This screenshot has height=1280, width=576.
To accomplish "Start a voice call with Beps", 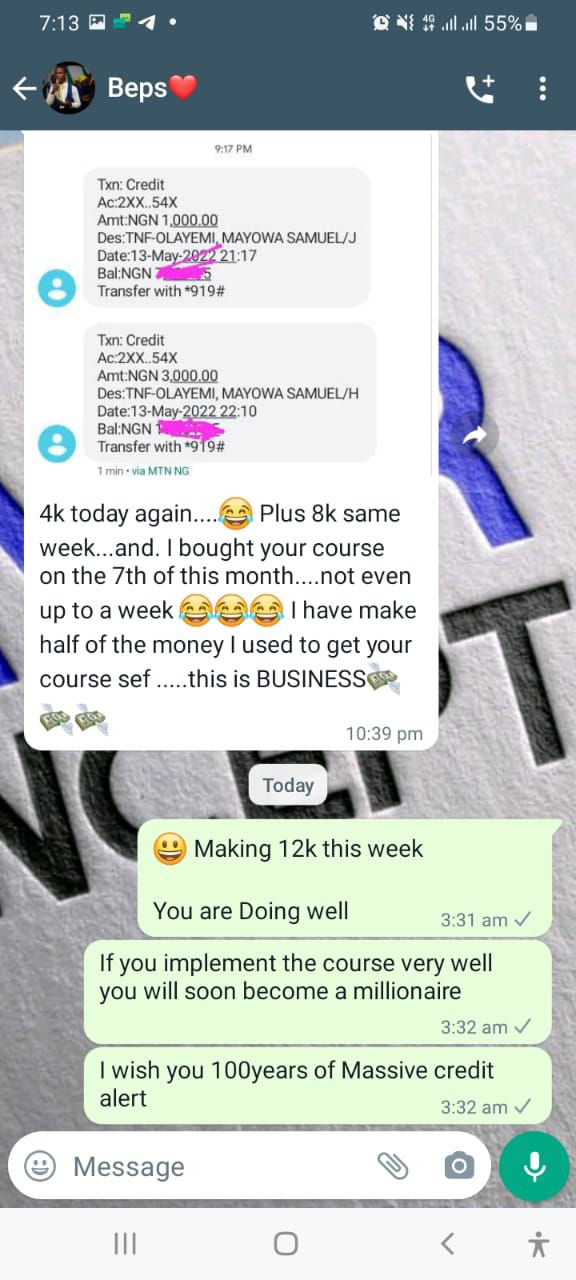I will click(480, 89).
